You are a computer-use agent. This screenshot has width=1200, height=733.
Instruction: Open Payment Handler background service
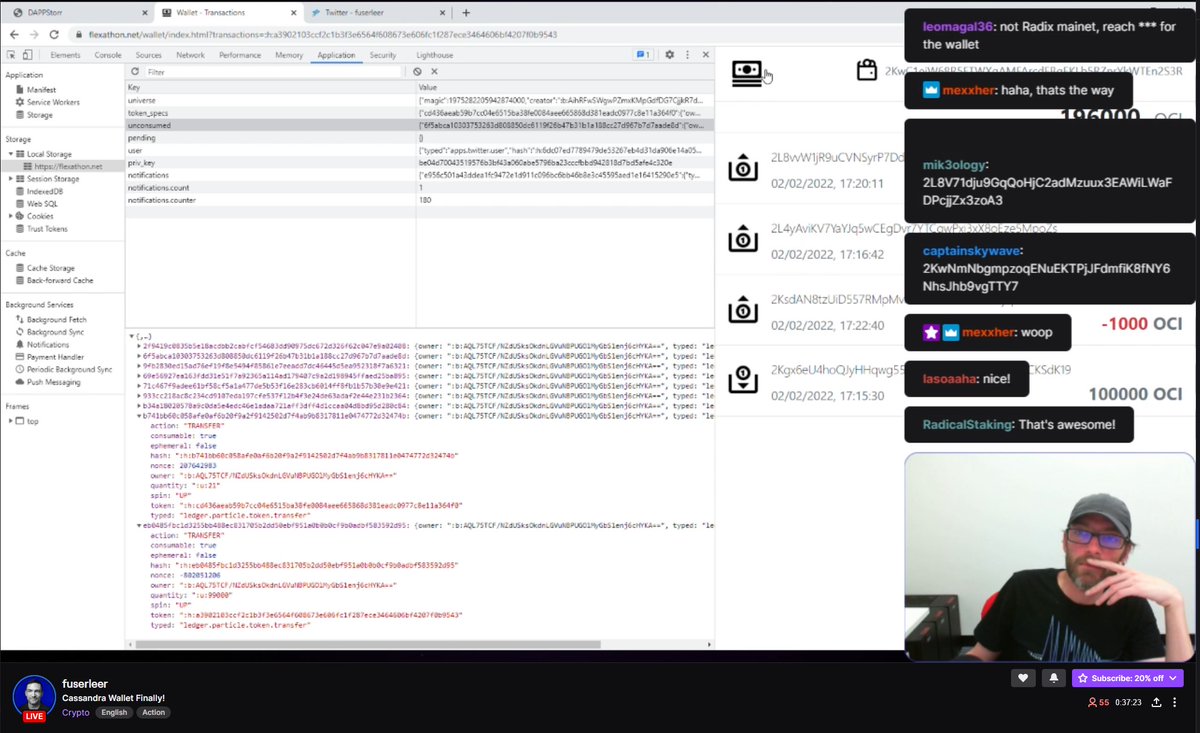click(x=48, y=357)
